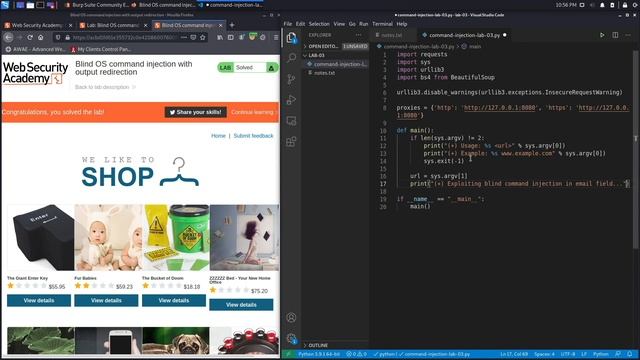Click the system notification bell in top panel
The image size is (640, 360).
tap(602, 5)
